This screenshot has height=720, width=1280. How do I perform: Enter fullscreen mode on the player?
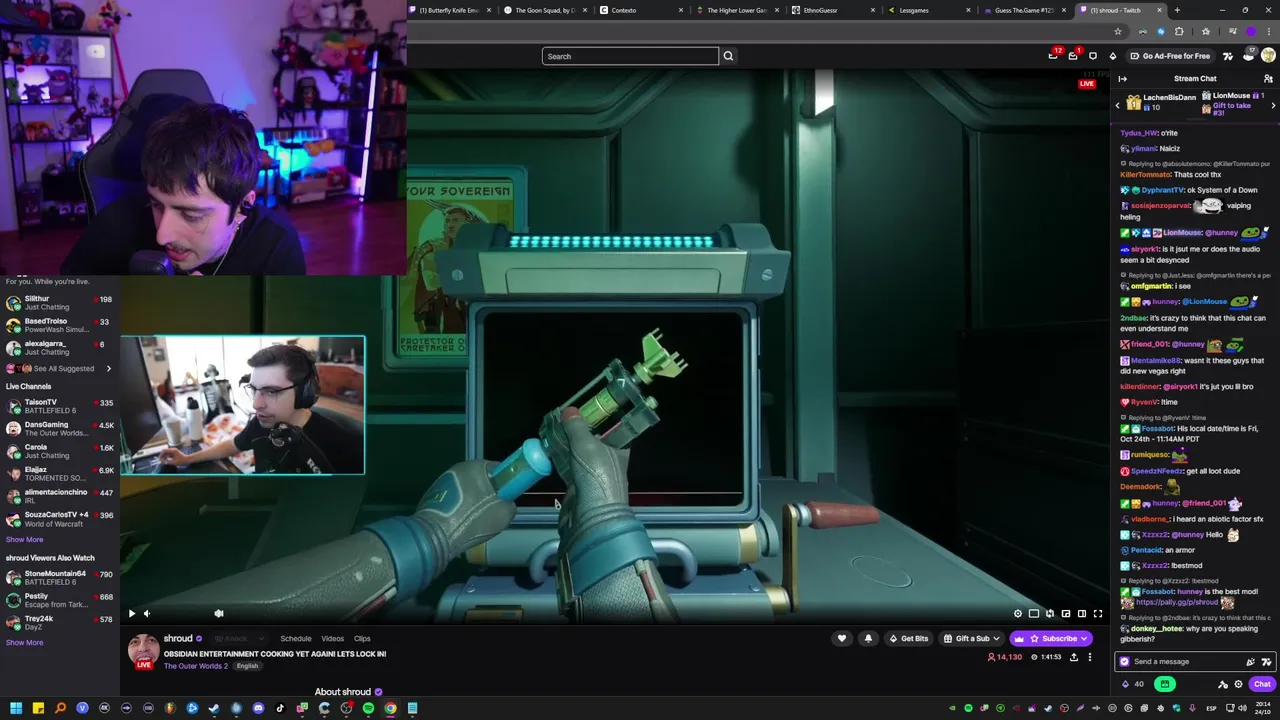click(1098, 614)
